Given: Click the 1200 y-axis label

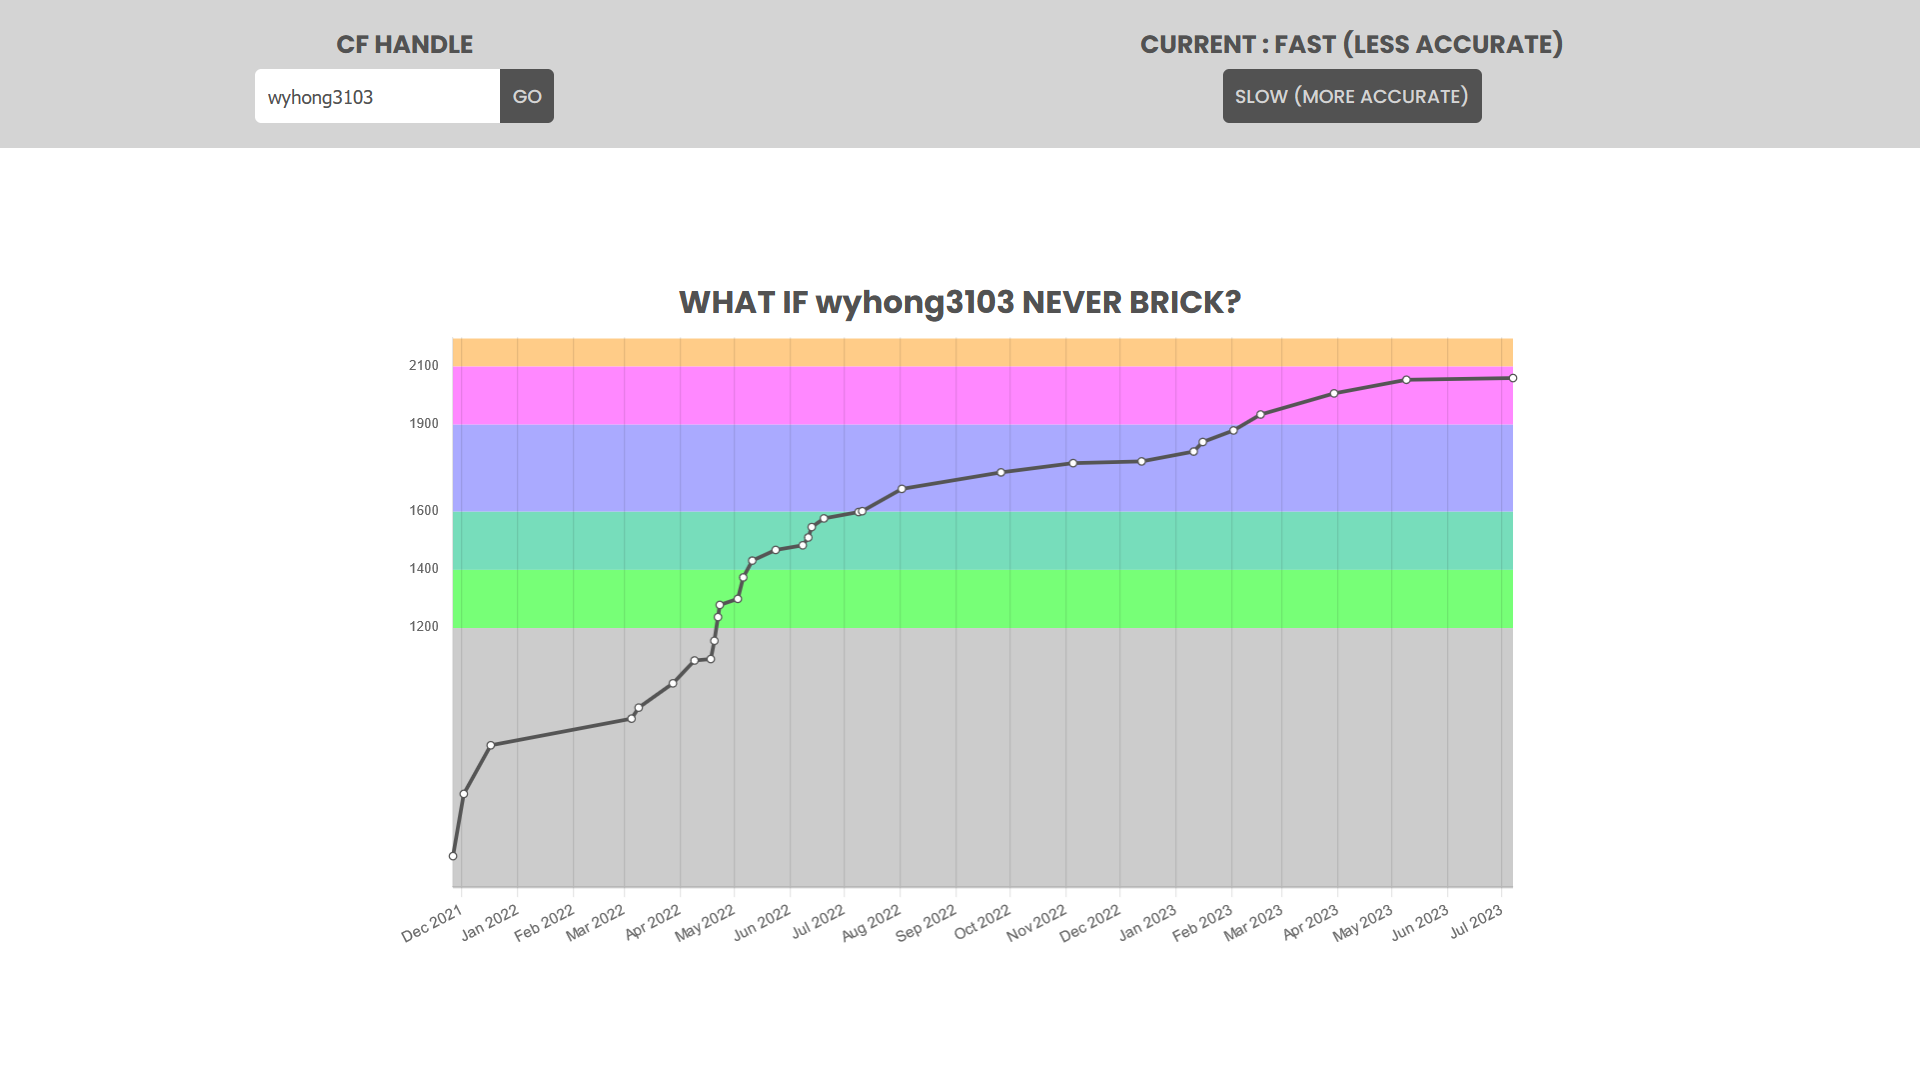Looking at the screenshot, I should pos(424,627).
